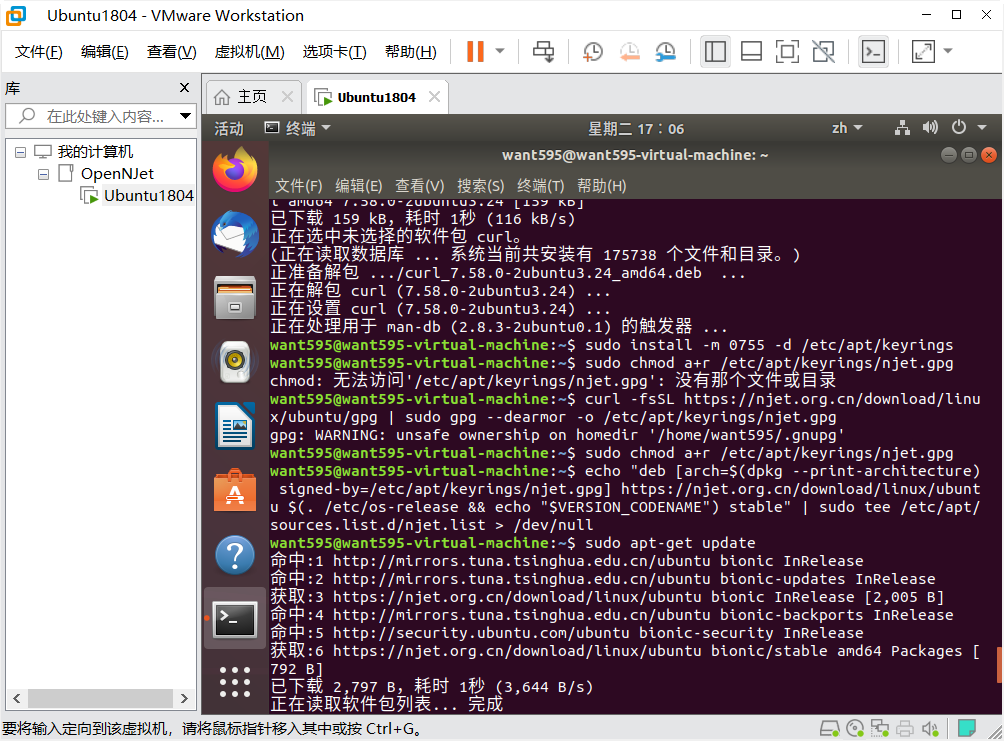Viewport: 1004px width, 741px height.
Task: Open terminal 查看(V) menu
Action: 419,186
